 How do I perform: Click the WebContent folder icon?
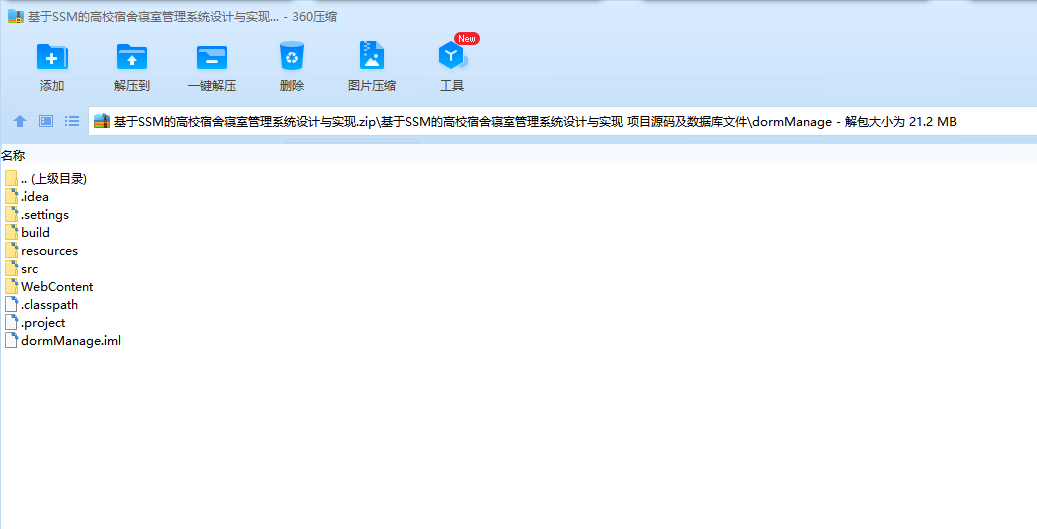pos(11,286)
